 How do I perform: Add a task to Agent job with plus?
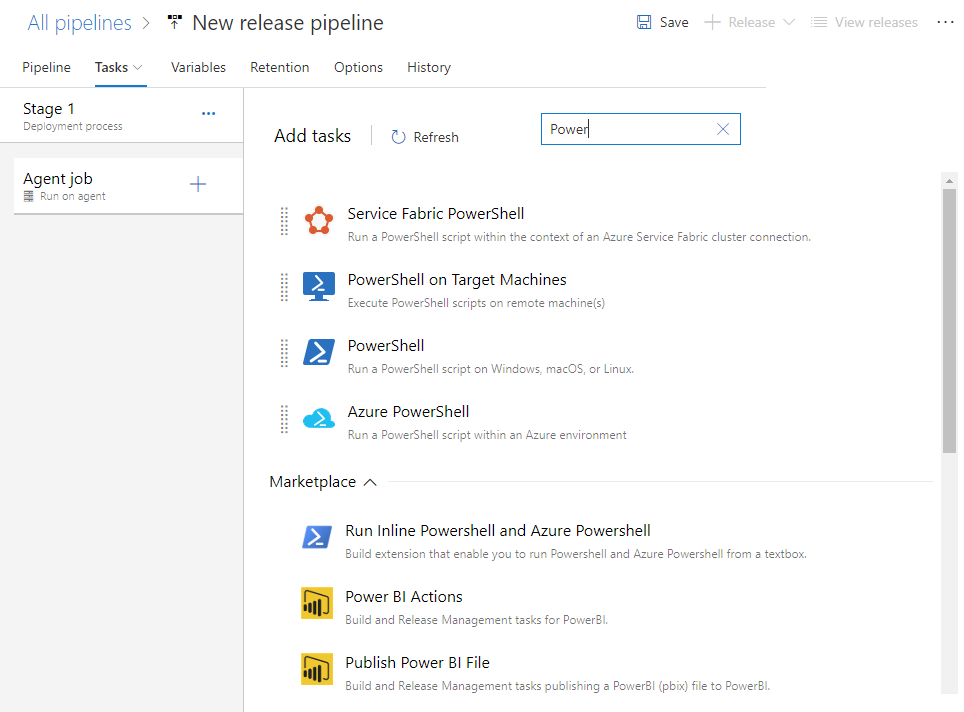(198, 184)
